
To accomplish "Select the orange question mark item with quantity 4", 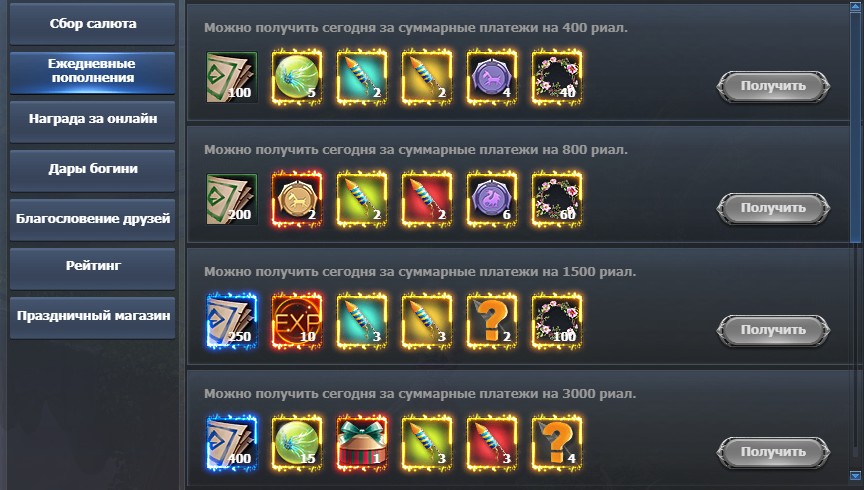I will click(x=557, y=443).
